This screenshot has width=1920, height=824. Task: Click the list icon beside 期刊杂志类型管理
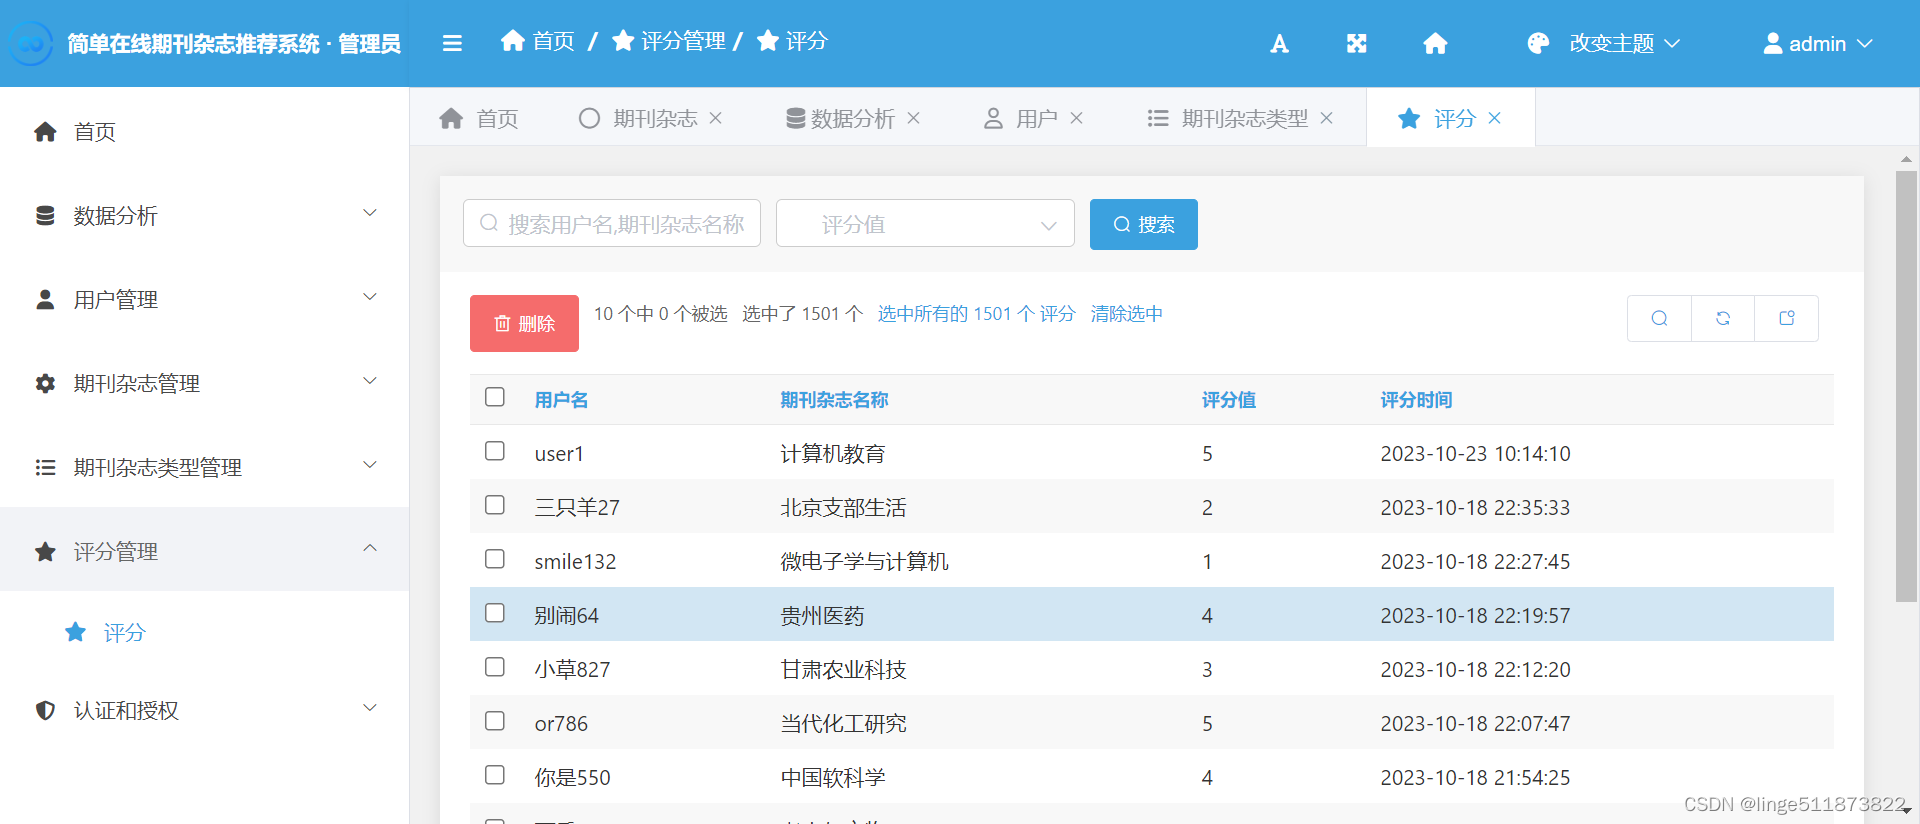coord(45,468)
